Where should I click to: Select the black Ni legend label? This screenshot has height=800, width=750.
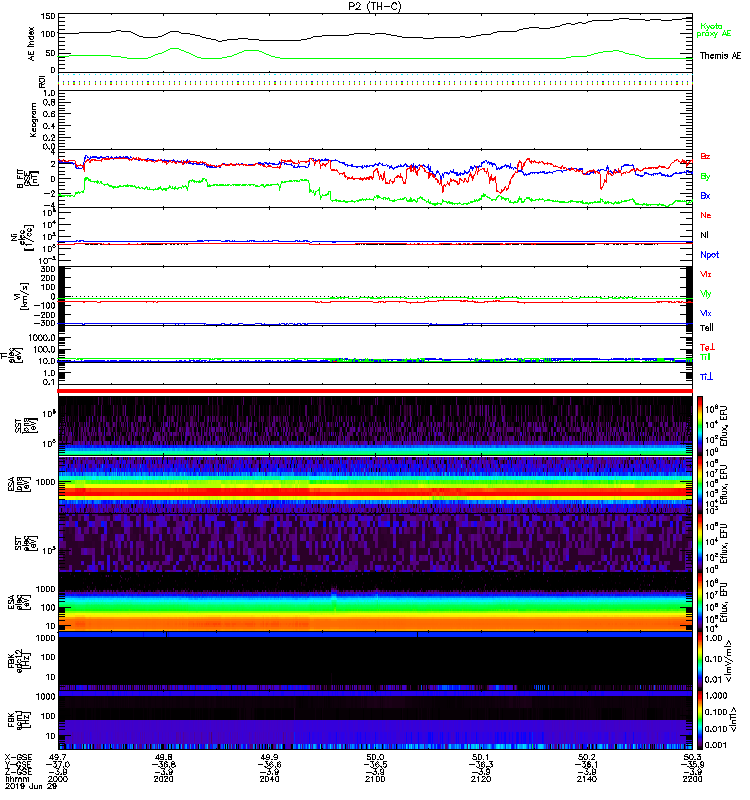704,235
